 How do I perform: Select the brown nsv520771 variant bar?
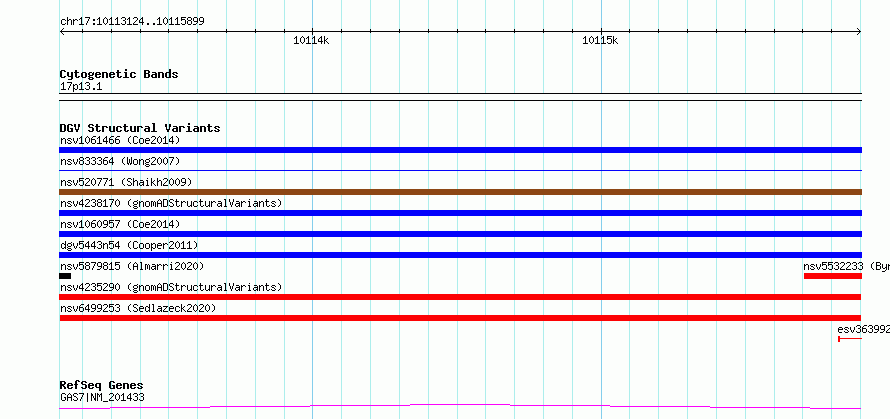(x=460, y=192)
